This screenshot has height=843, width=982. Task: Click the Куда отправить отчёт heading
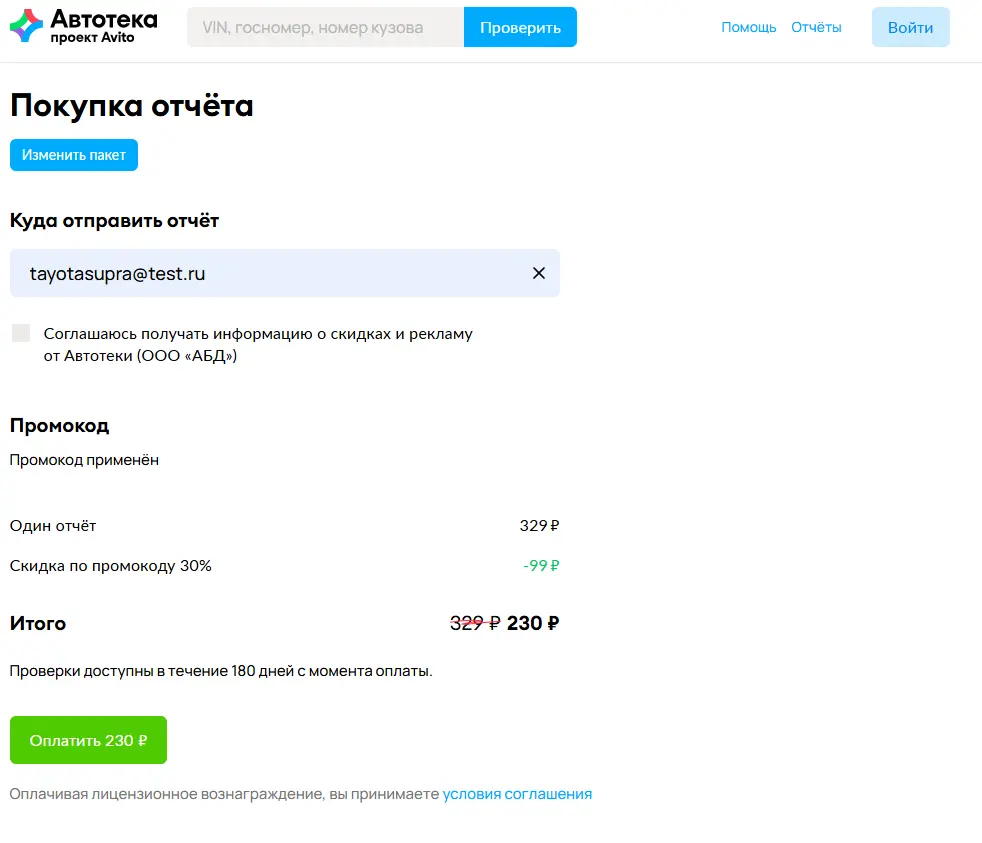[114, 220]
